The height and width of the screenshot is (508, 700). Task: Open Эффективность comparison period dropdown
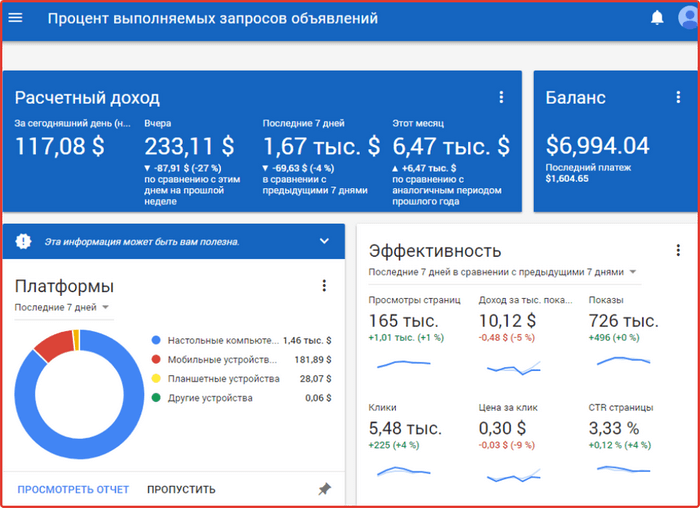502,272
